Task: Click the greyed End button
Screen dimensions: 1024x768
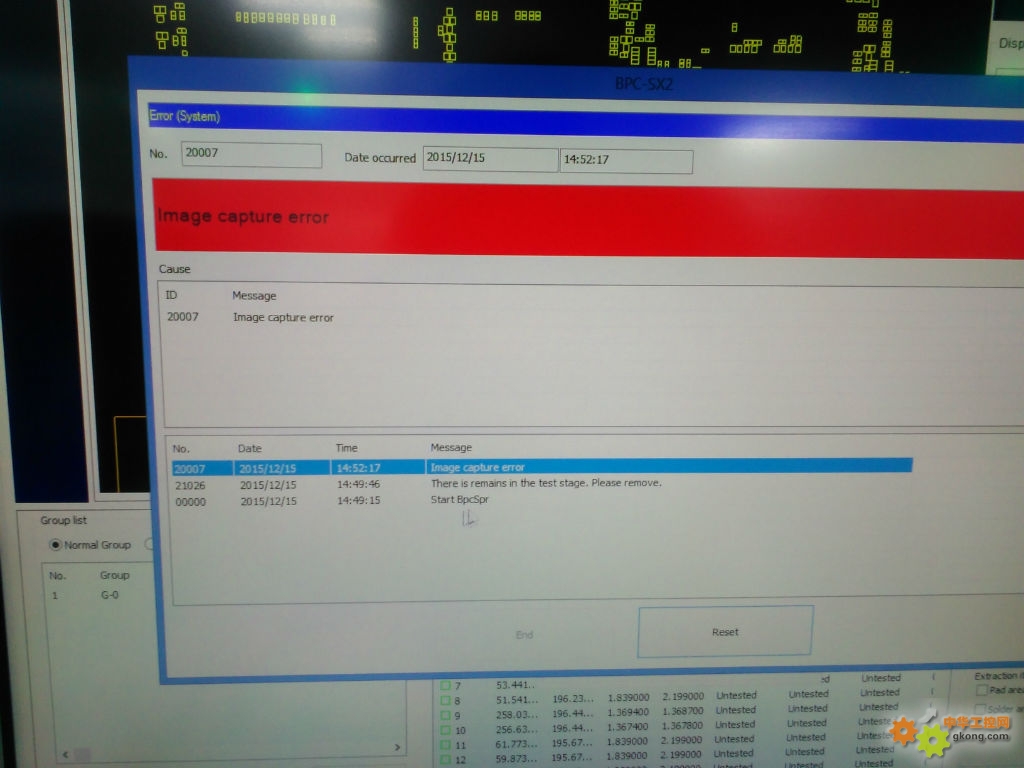Action: [524, 634]
